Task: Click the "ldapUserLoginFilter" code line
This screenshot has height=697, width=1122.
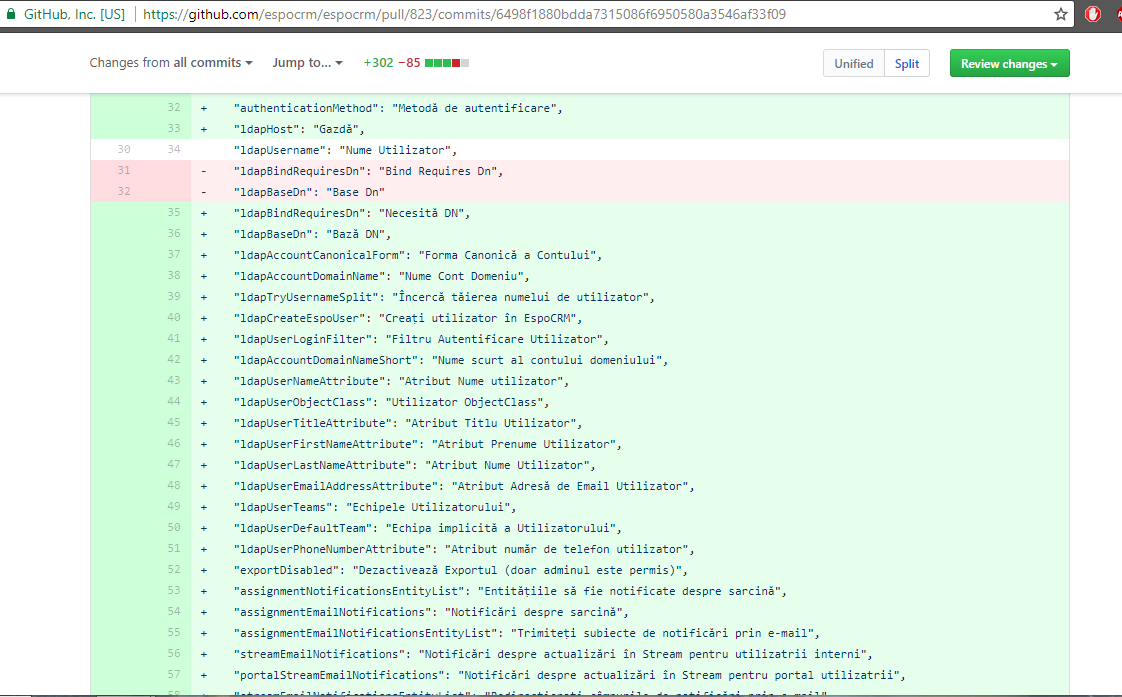Action: point(421,338)
